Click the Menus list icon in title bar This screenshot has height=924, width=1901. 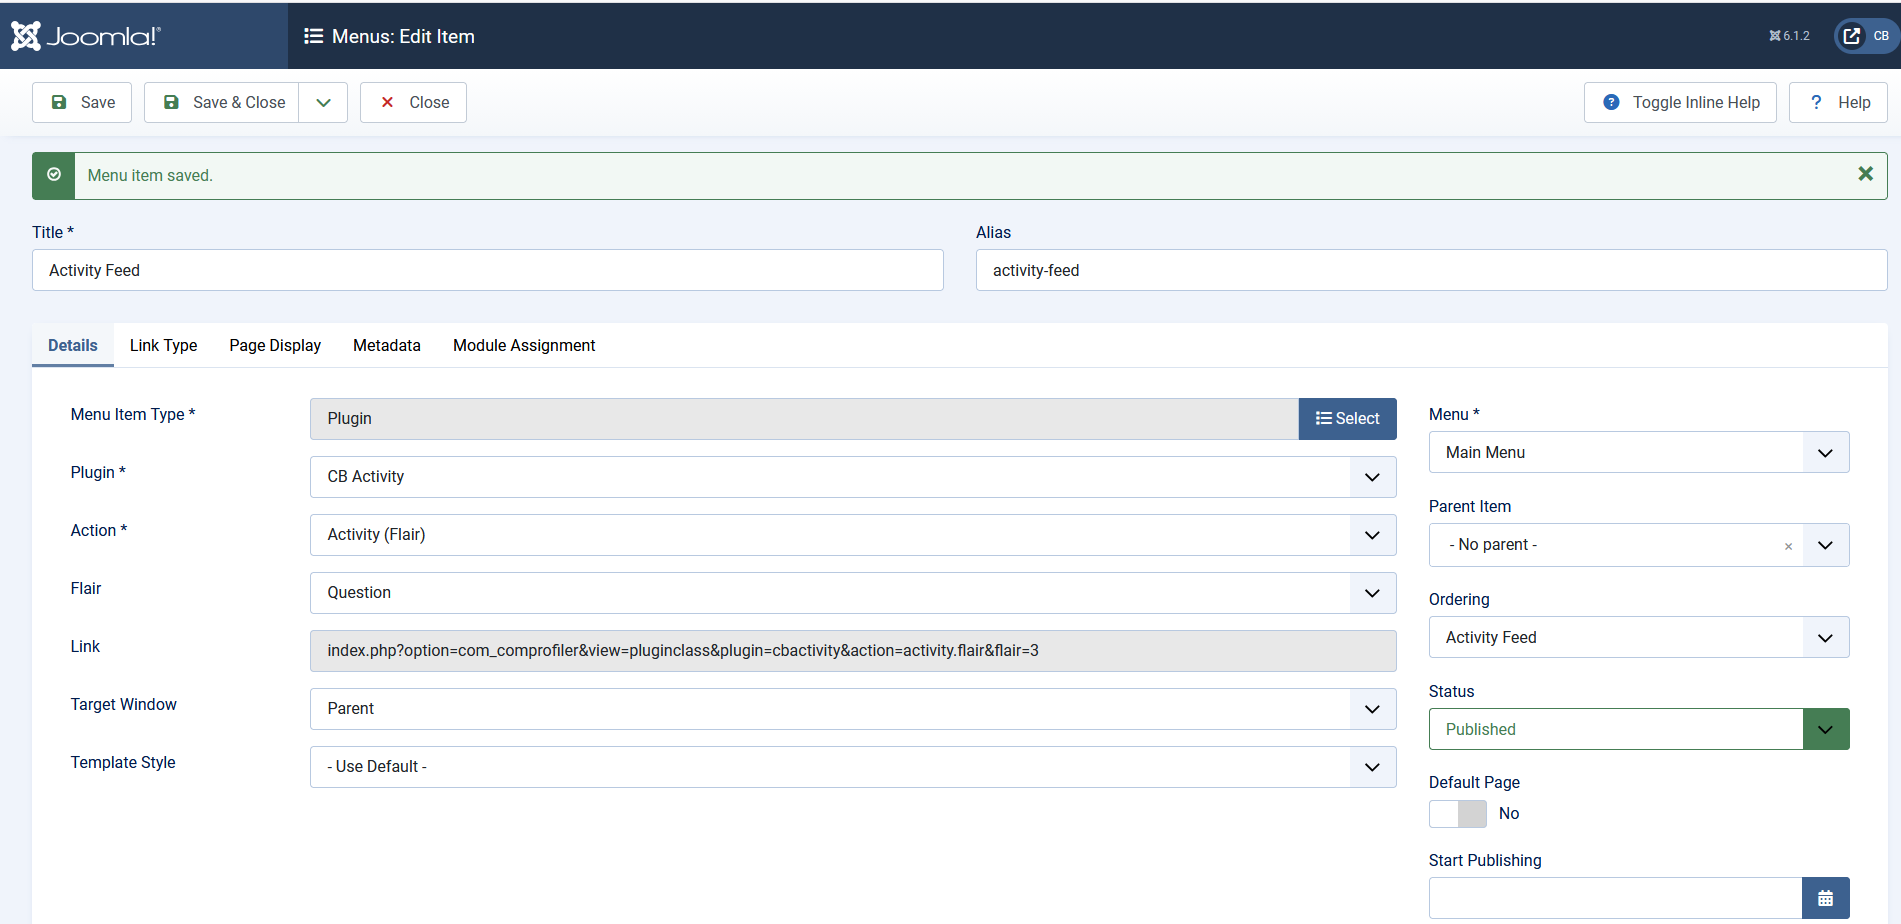click(x=313, y=36)
